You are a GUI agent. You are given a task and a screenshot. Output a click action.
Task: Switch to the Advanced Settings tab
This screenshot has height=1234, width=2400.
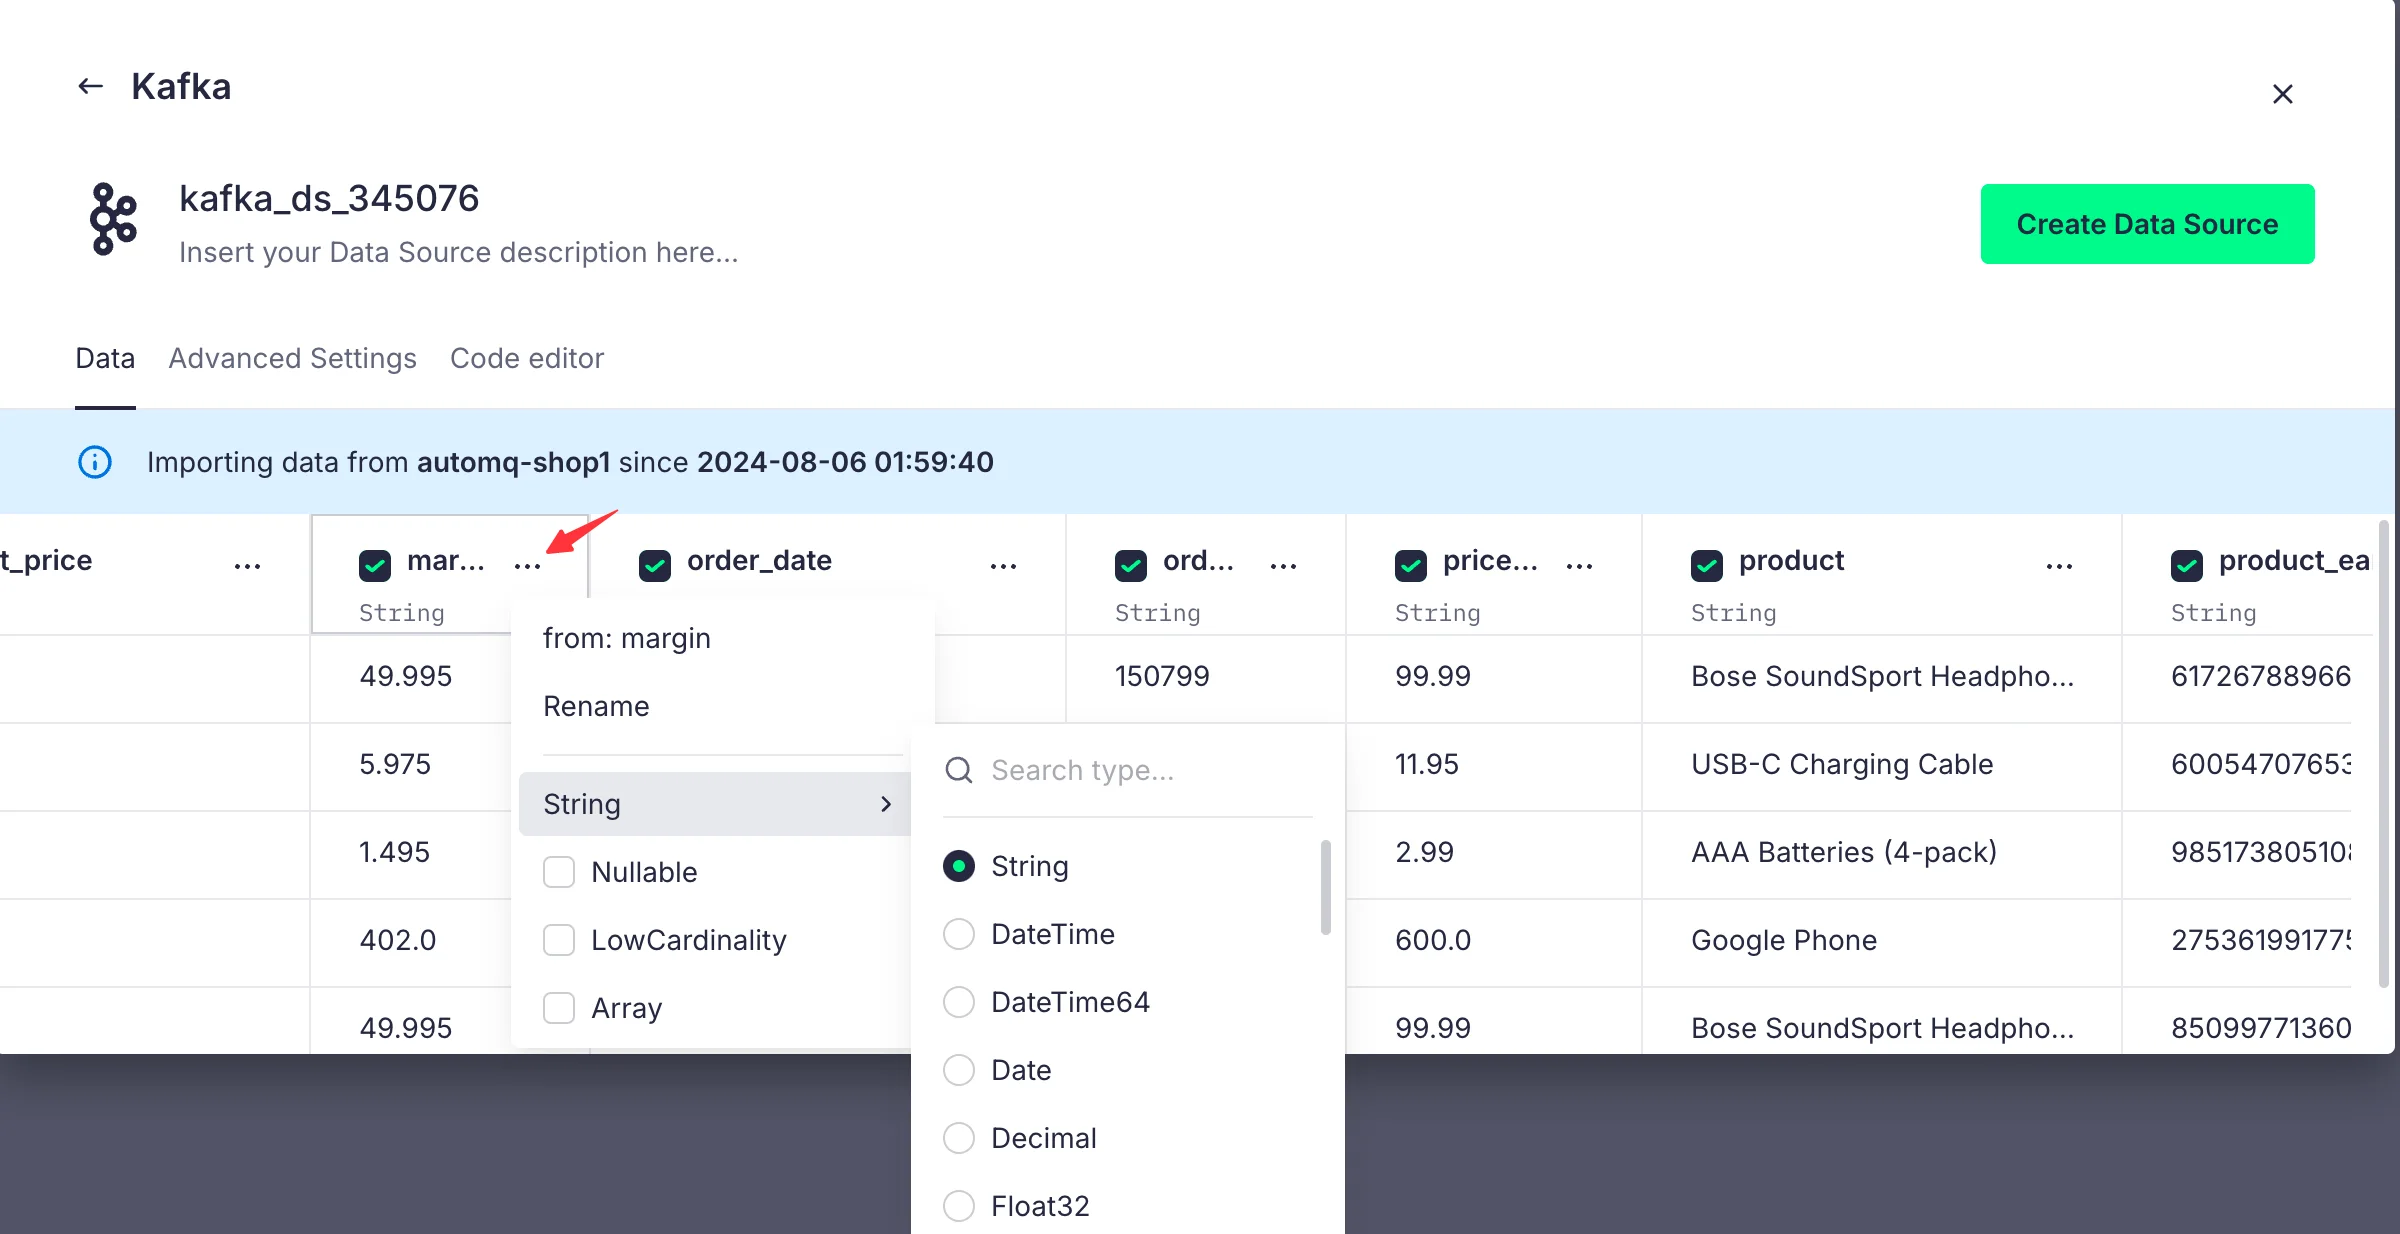click(292, 358)
